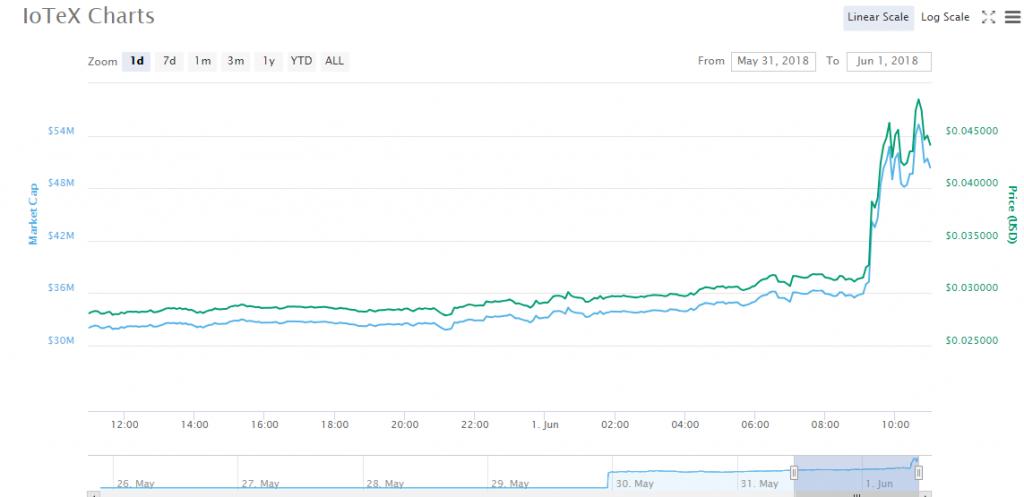
Task: Switch to Linear Scale
Action: click(878, 18)
